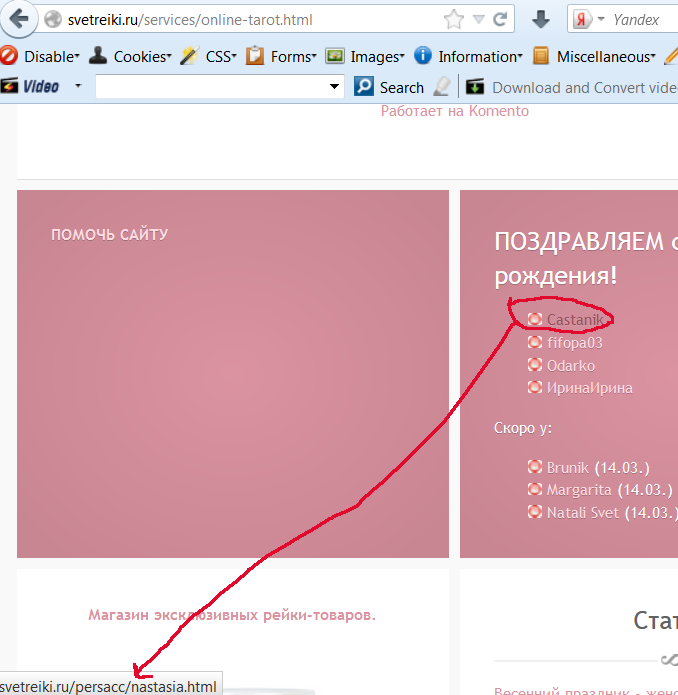Click the ПОЗДРАВЛЯЕМ birthday heading

[586, 259]
